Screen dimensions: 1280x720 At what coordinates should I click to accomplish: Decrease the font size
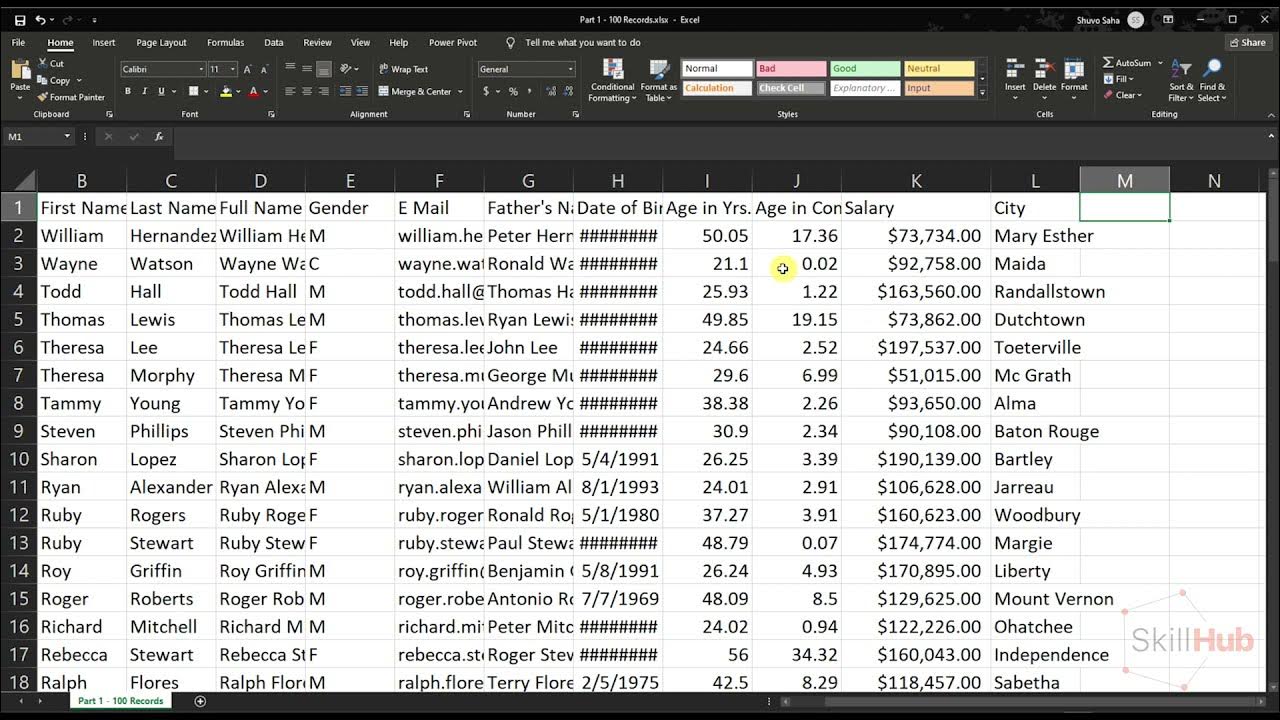264,69
